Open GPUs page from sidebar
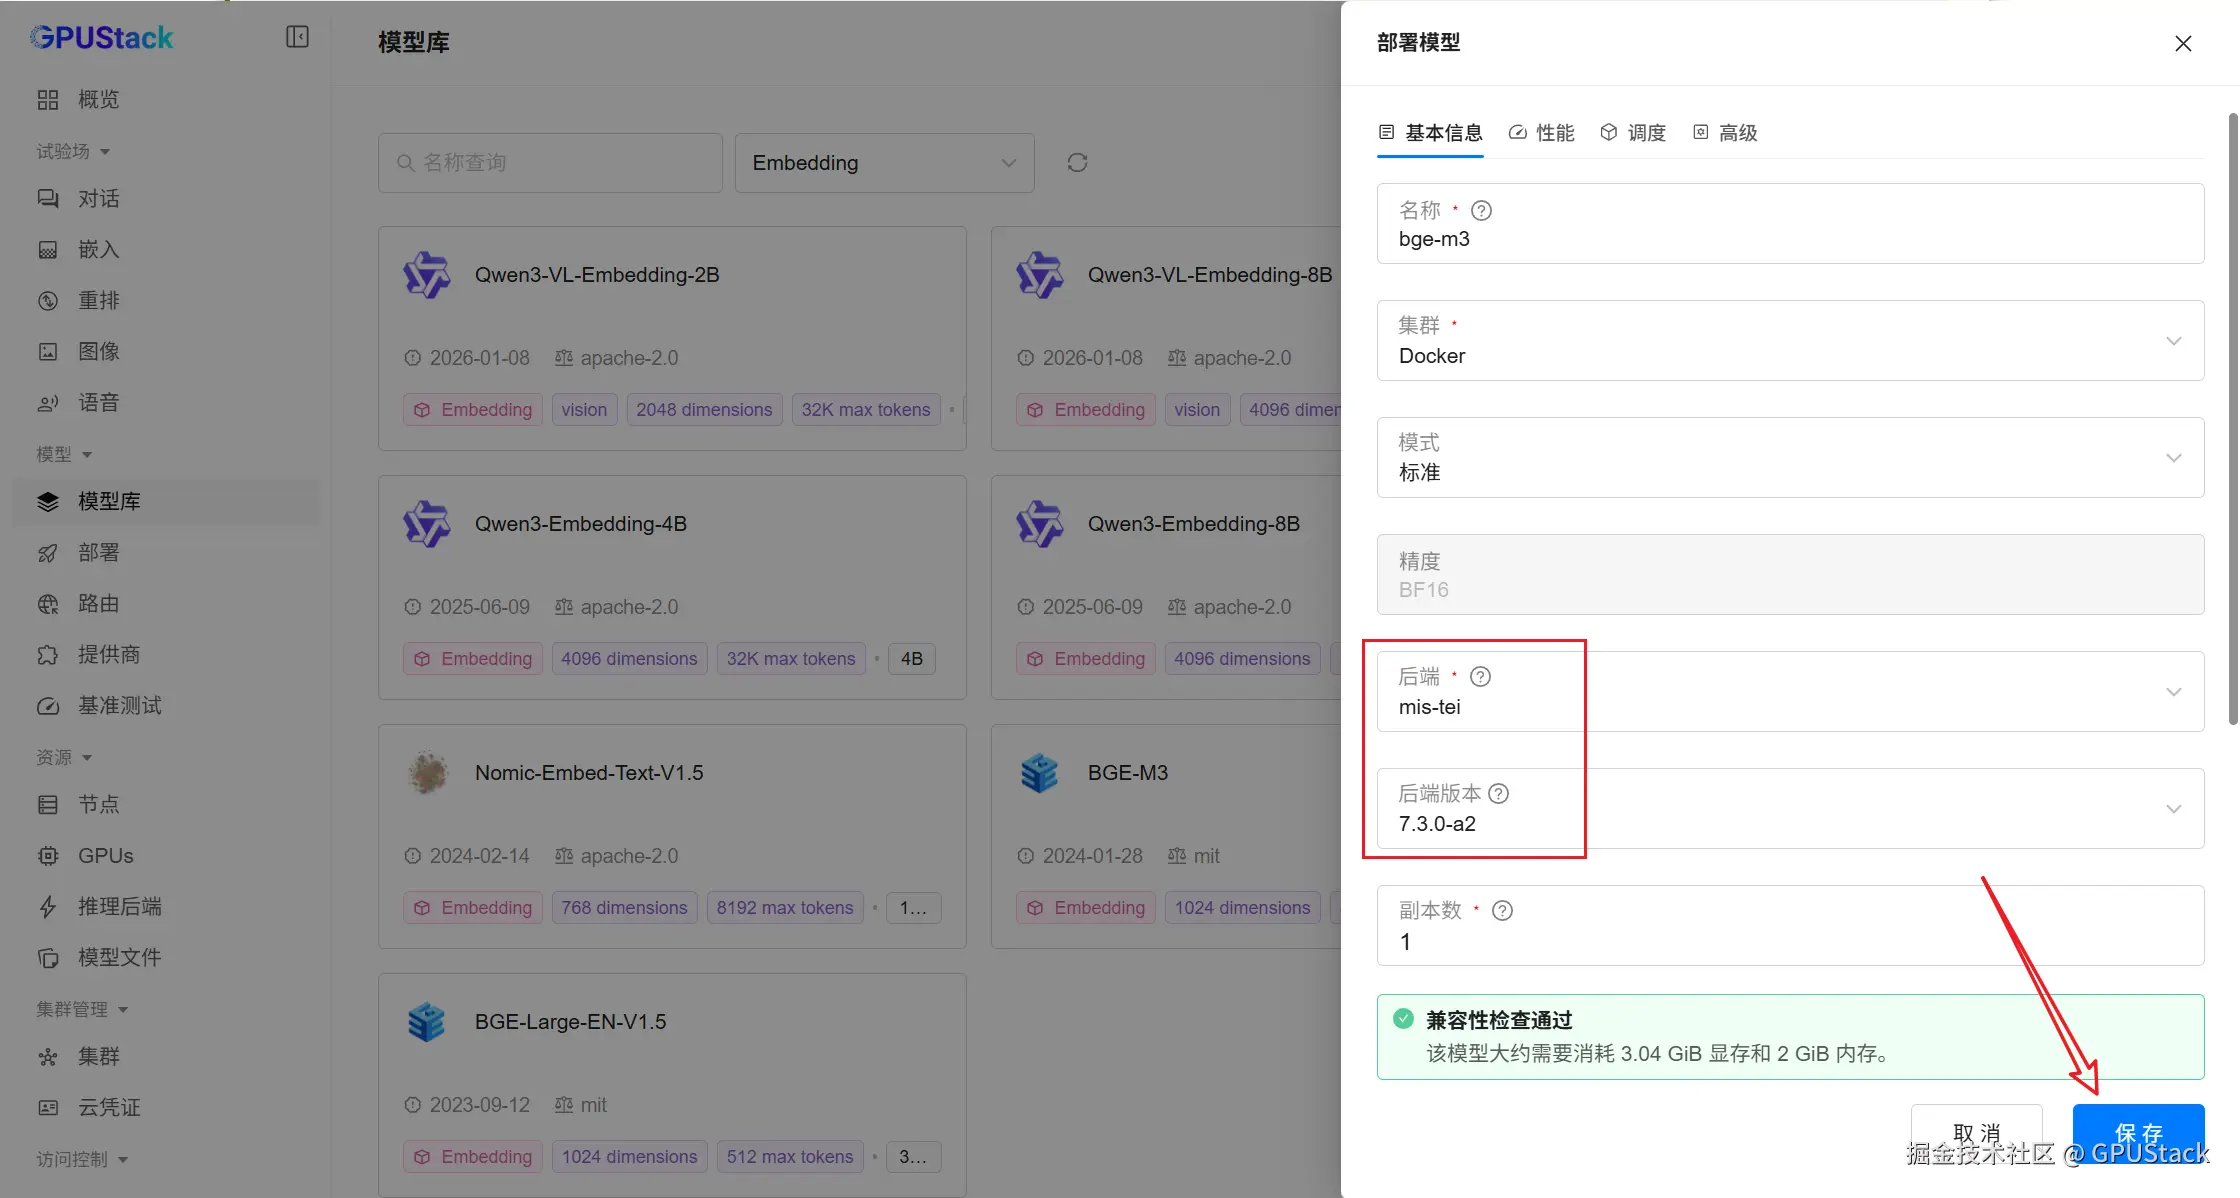Screen dimensions: 2240x1198 [105, 855]
